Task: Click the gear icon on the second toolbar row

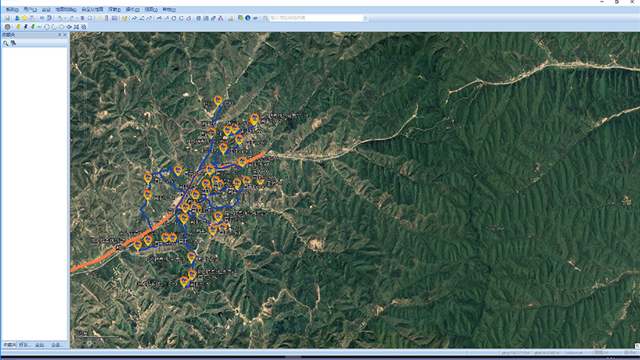Action: tap(7, 27)
